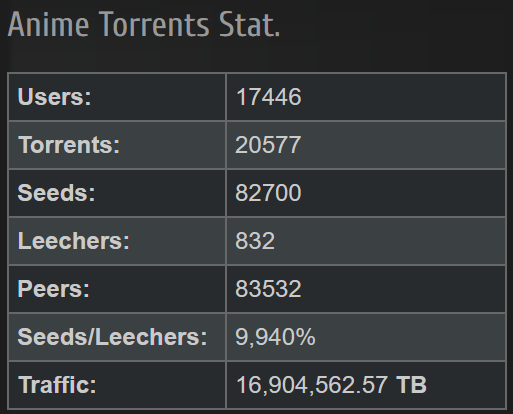Screen dimensions: 513x414
Task: Select the Traffic: label cell
Action: [117, 385]
